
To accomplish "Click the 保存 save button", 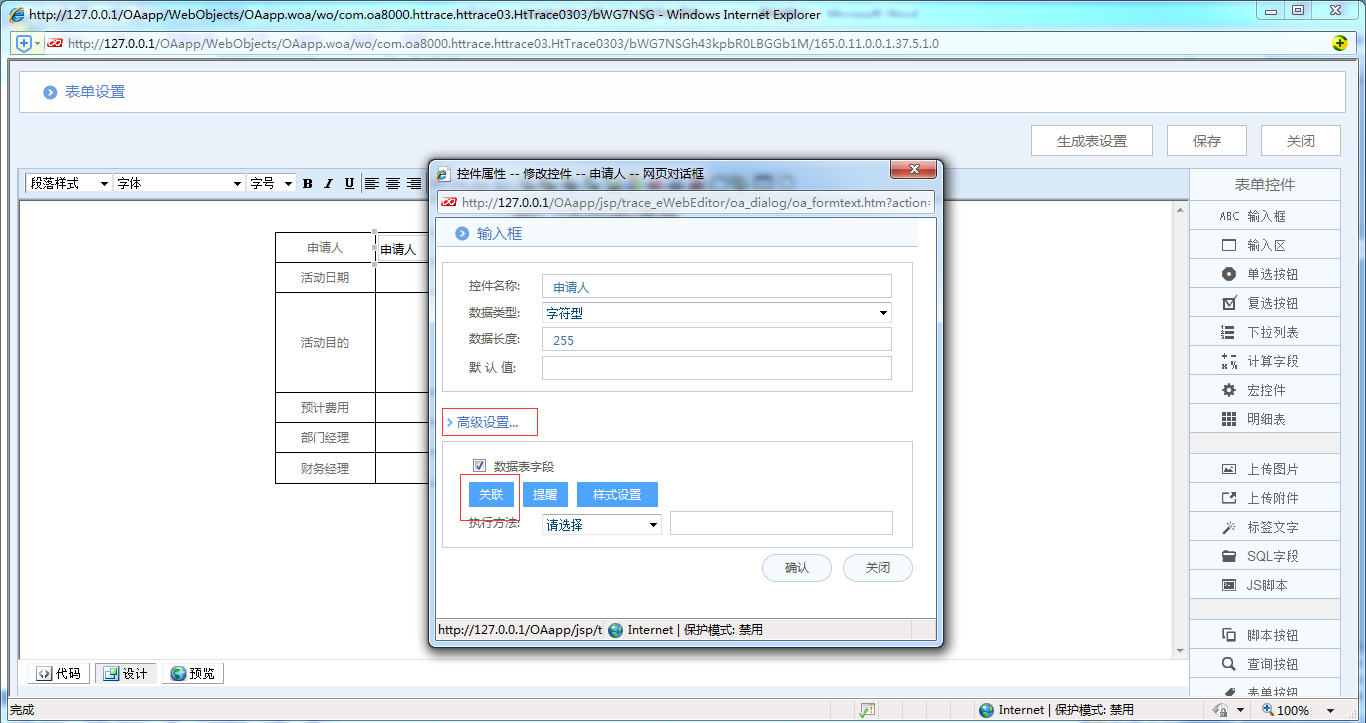I will tap(1207, 141).
